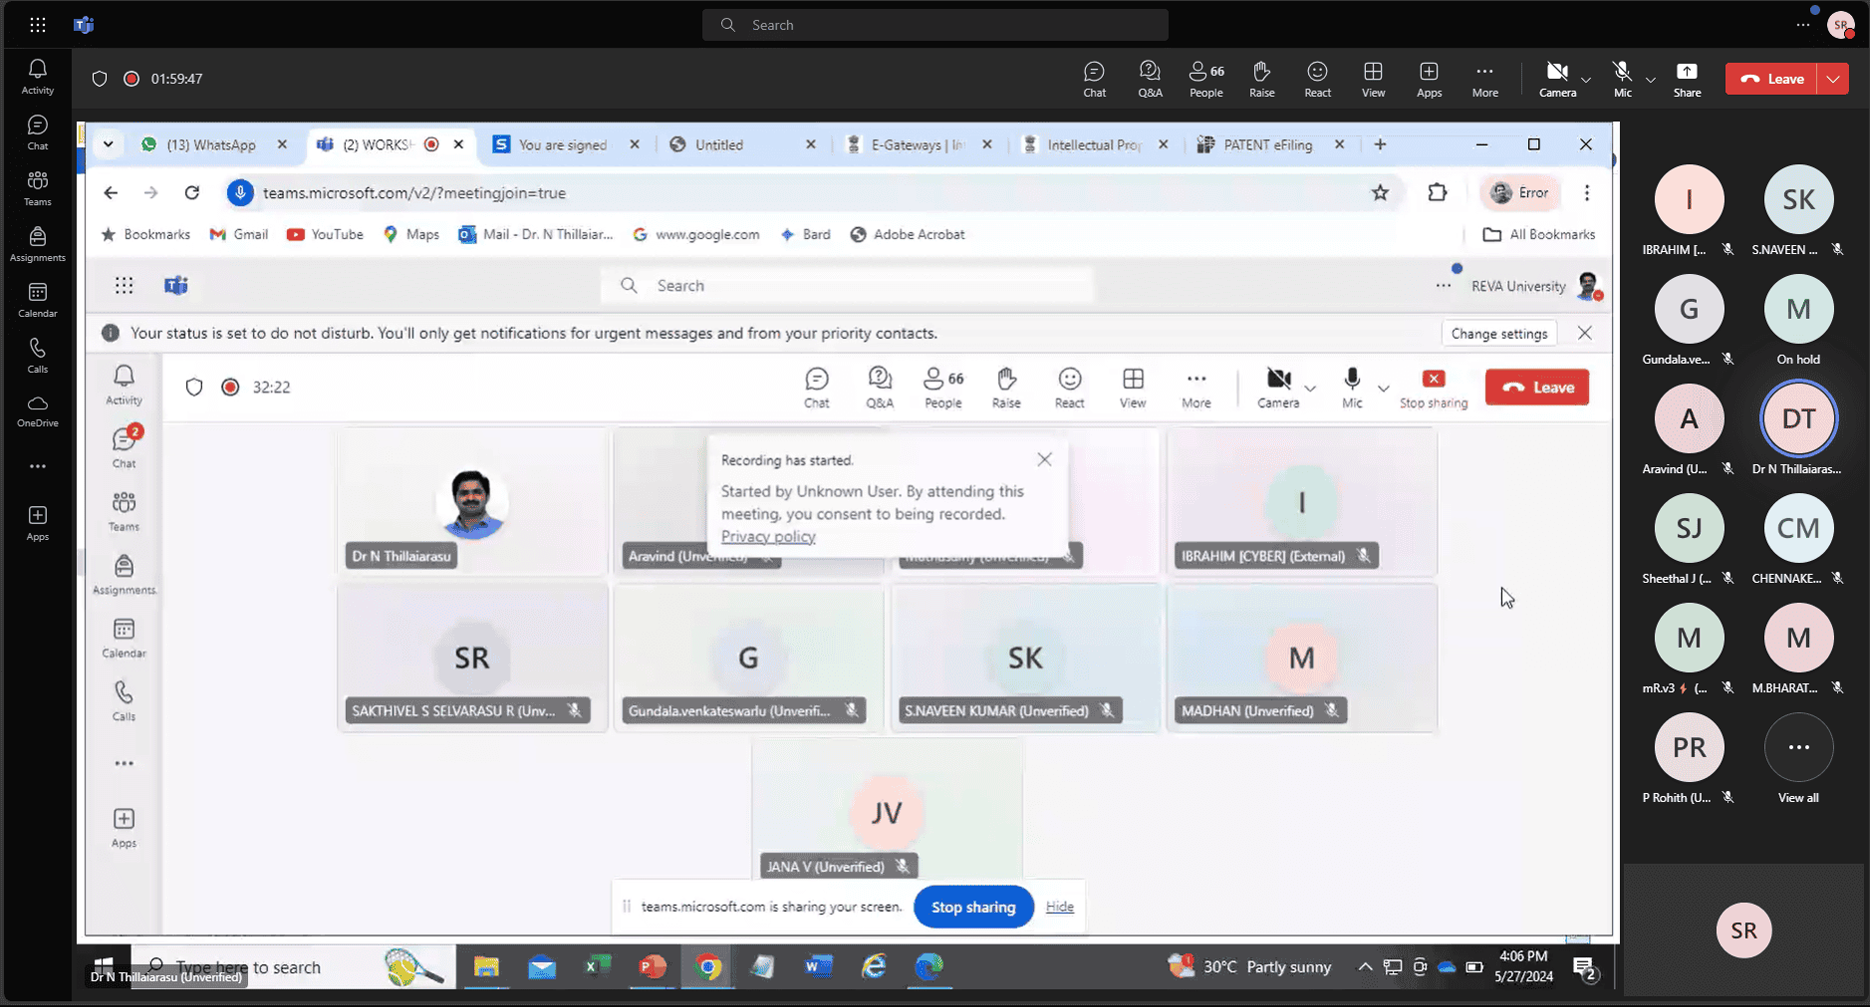Open OneDrive from the Teams sidebar
Screen dimensions: 1870x1007
37,411
